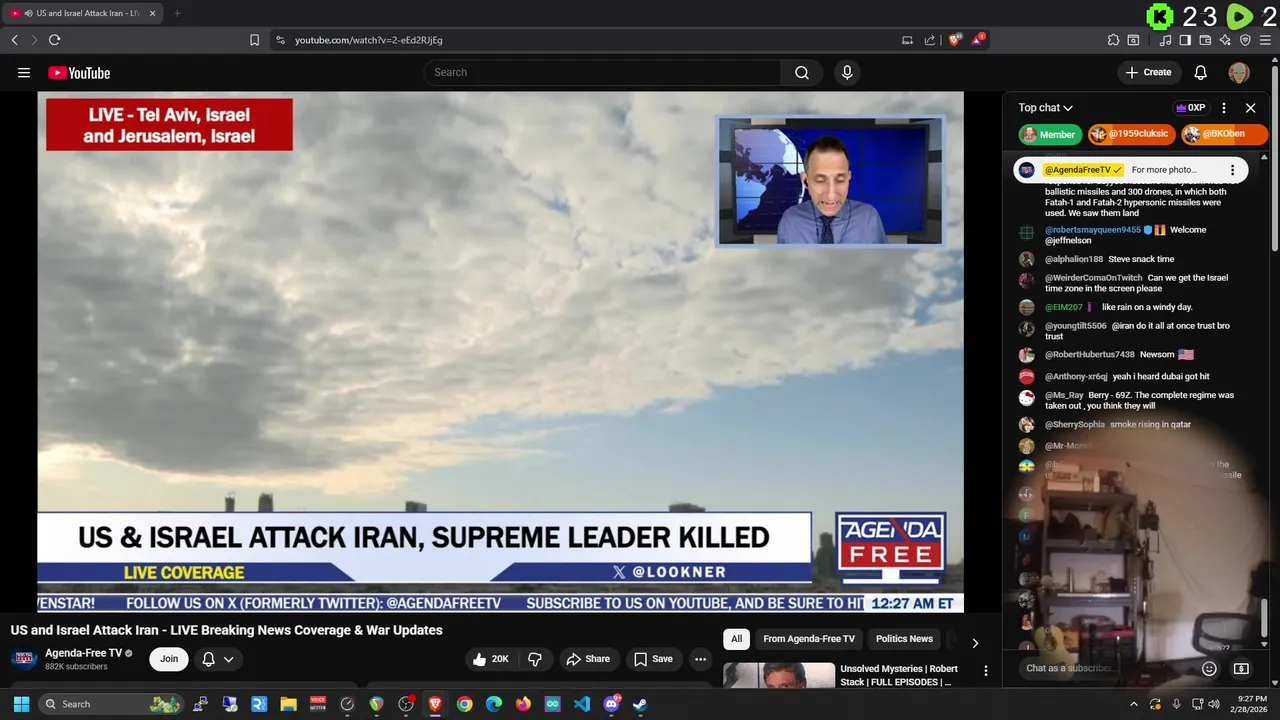1280x720 pixels.
Task: Open the more actions ellipsis under the video
Action: point(700,659)
